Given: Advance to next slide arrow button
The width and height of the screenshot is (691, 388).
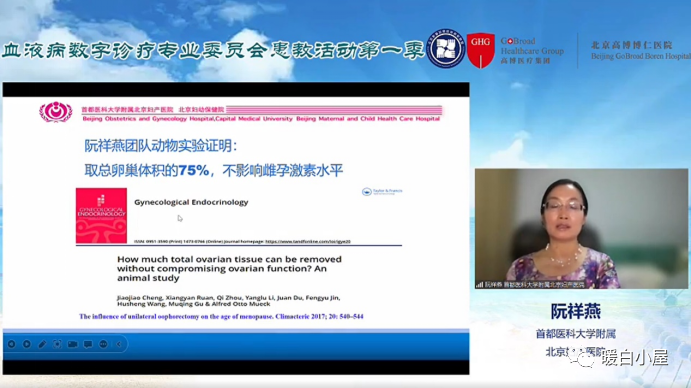Looking at the screenshot, I should [x=27, y=344].
